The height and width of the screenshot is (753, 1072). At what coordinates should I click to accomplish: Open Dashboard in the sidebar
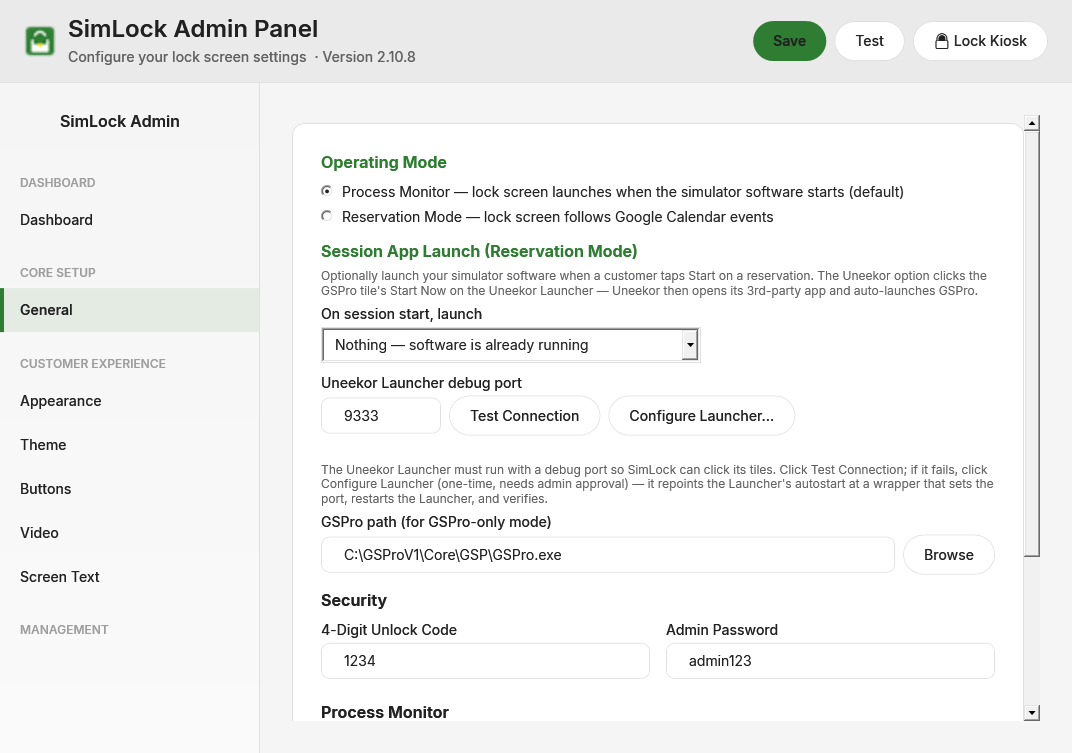pyautogui.click(x=130, y=220)
